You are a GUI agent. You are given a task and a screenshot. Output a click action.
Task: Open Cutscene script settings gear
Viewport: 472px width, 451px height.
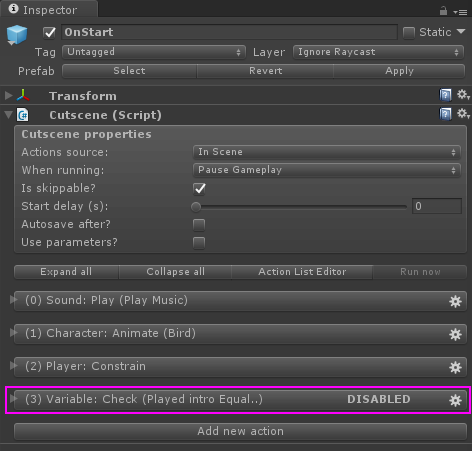tap(463, 114)
